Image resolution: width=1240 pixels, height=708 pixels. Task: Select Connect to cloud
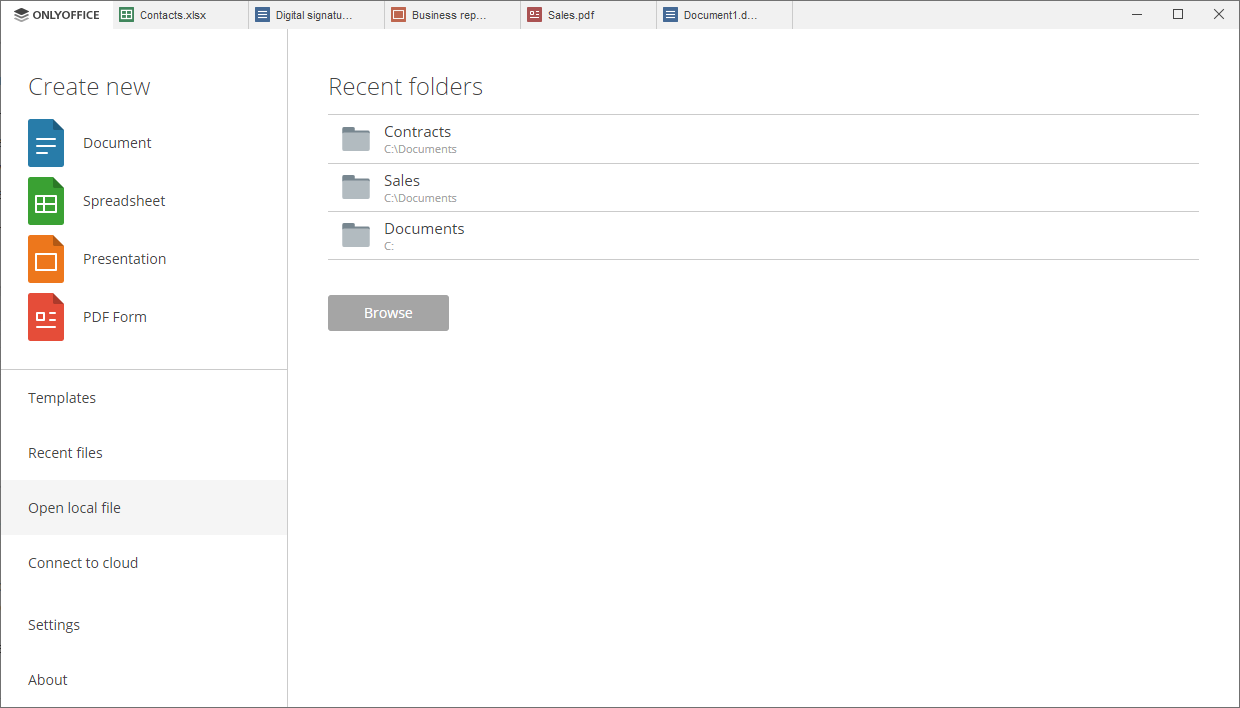pos(83,563)
